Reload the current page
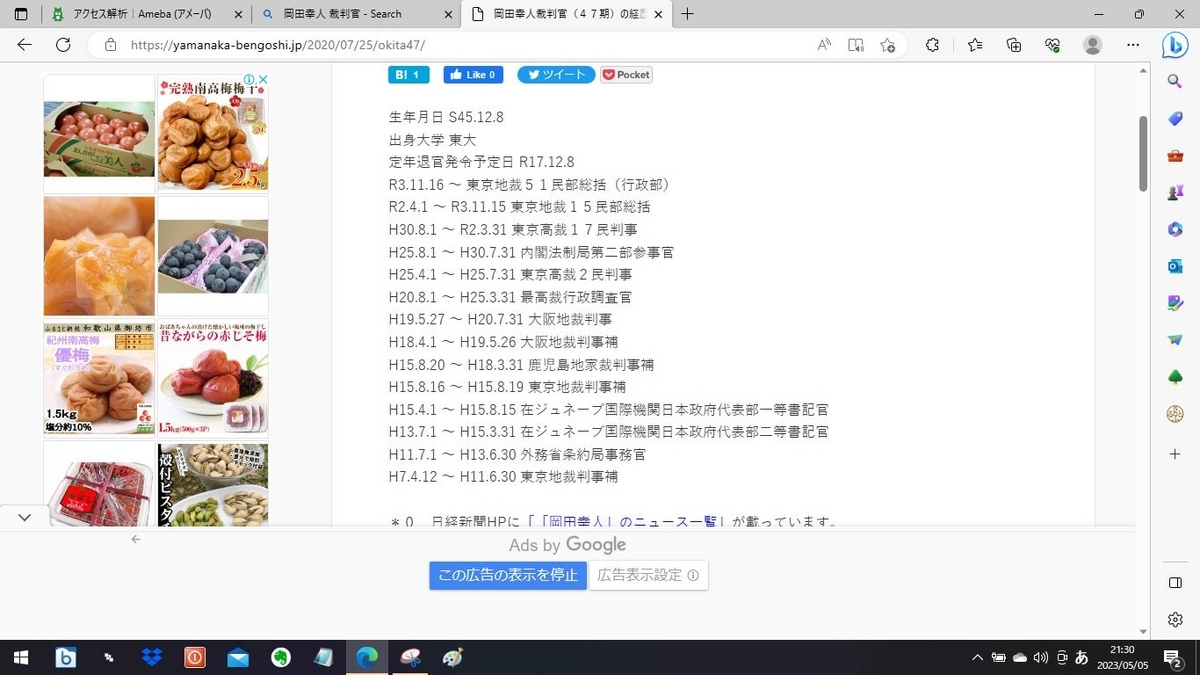This screenshot has width=1200, height=675. pyautogui.click(x=63, y=45)
